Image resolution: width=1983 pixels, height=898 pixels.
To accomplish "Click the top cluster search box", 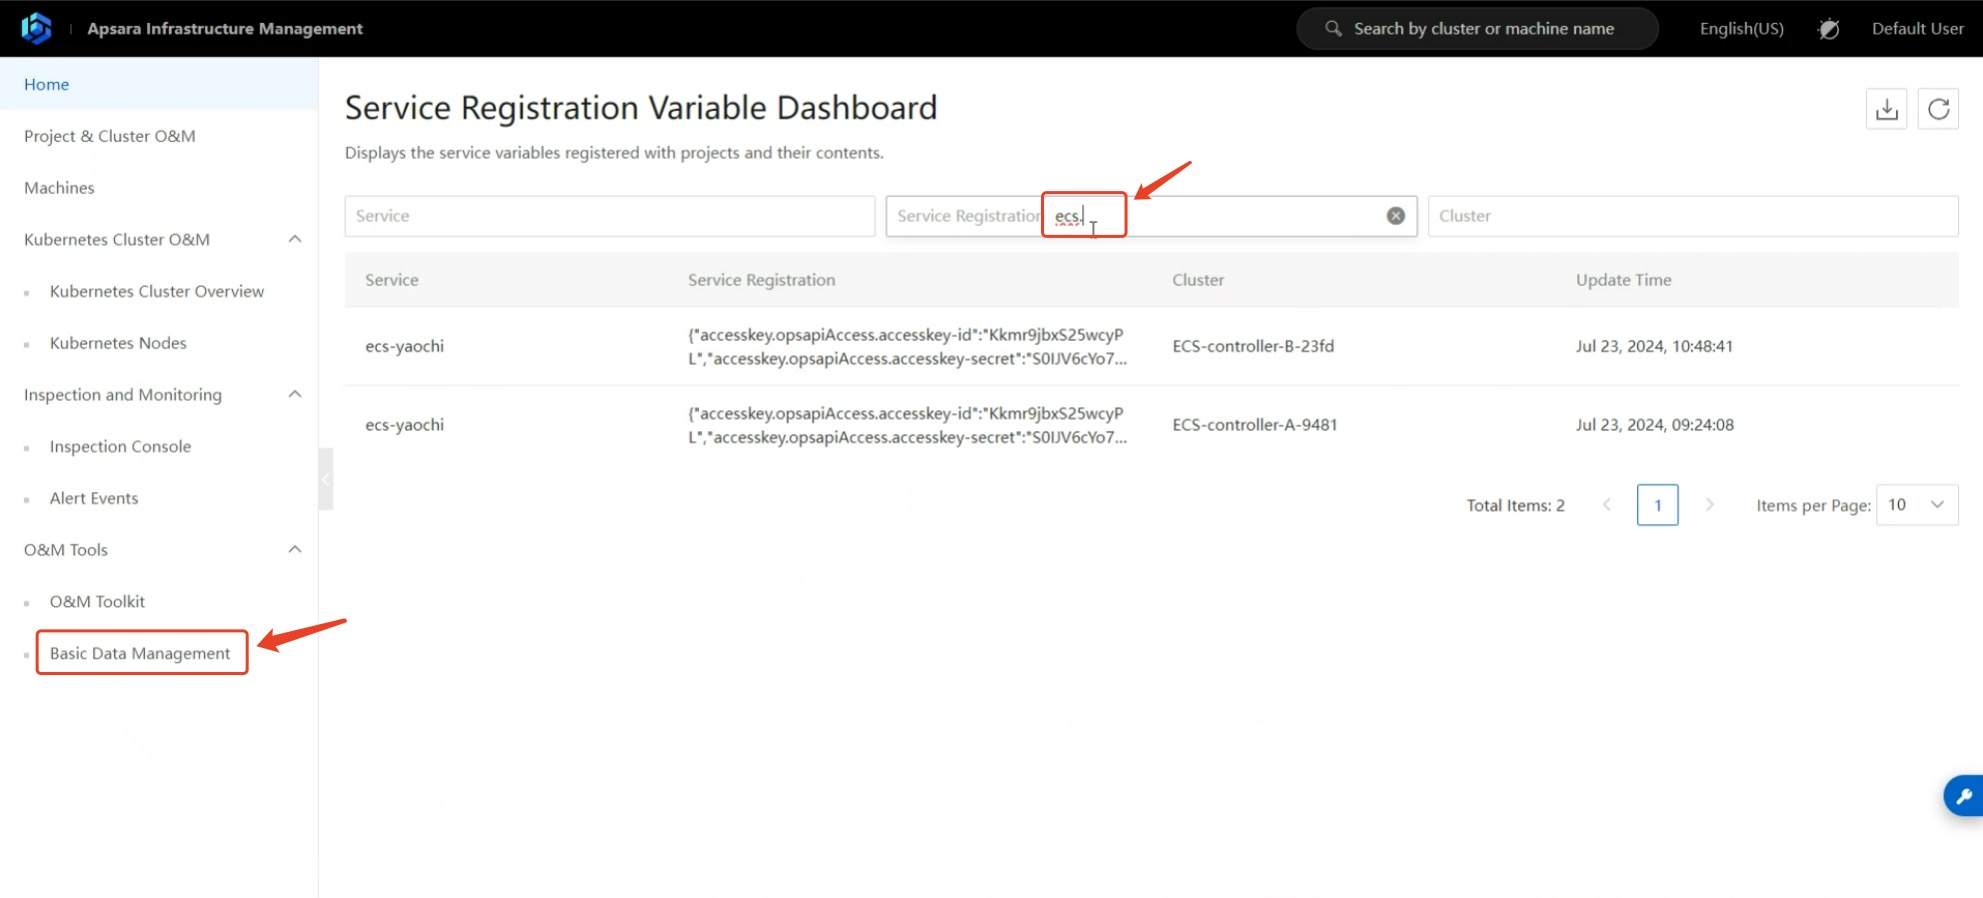I will pos(1477,29).
